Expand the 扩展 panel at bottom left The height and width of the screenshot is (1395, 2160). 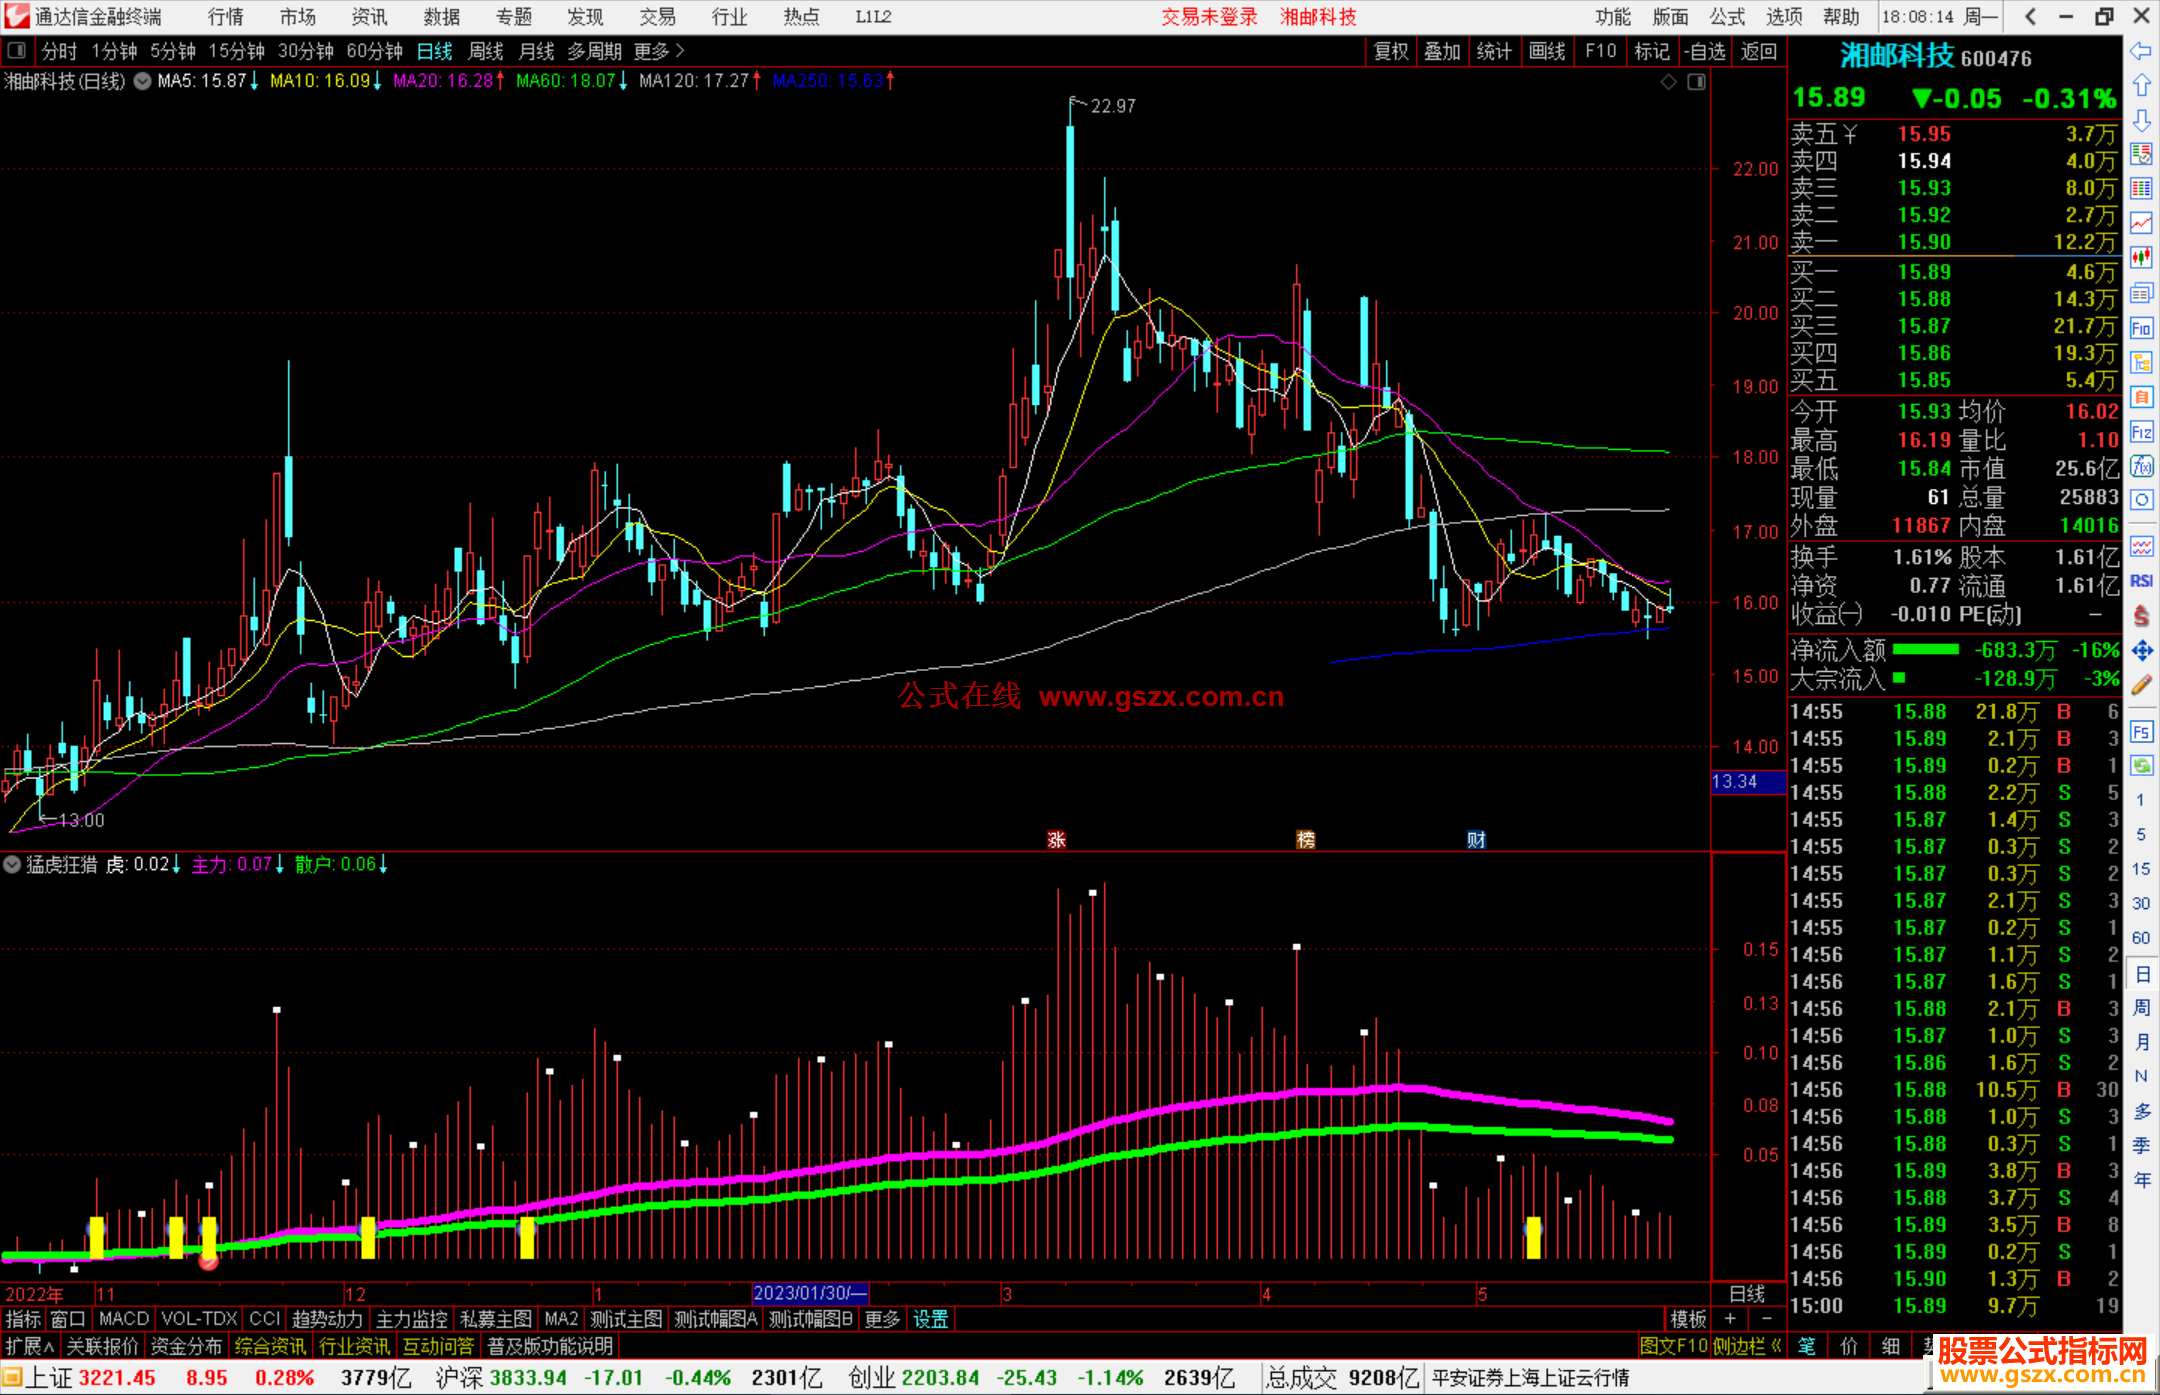pos(30,1346)
